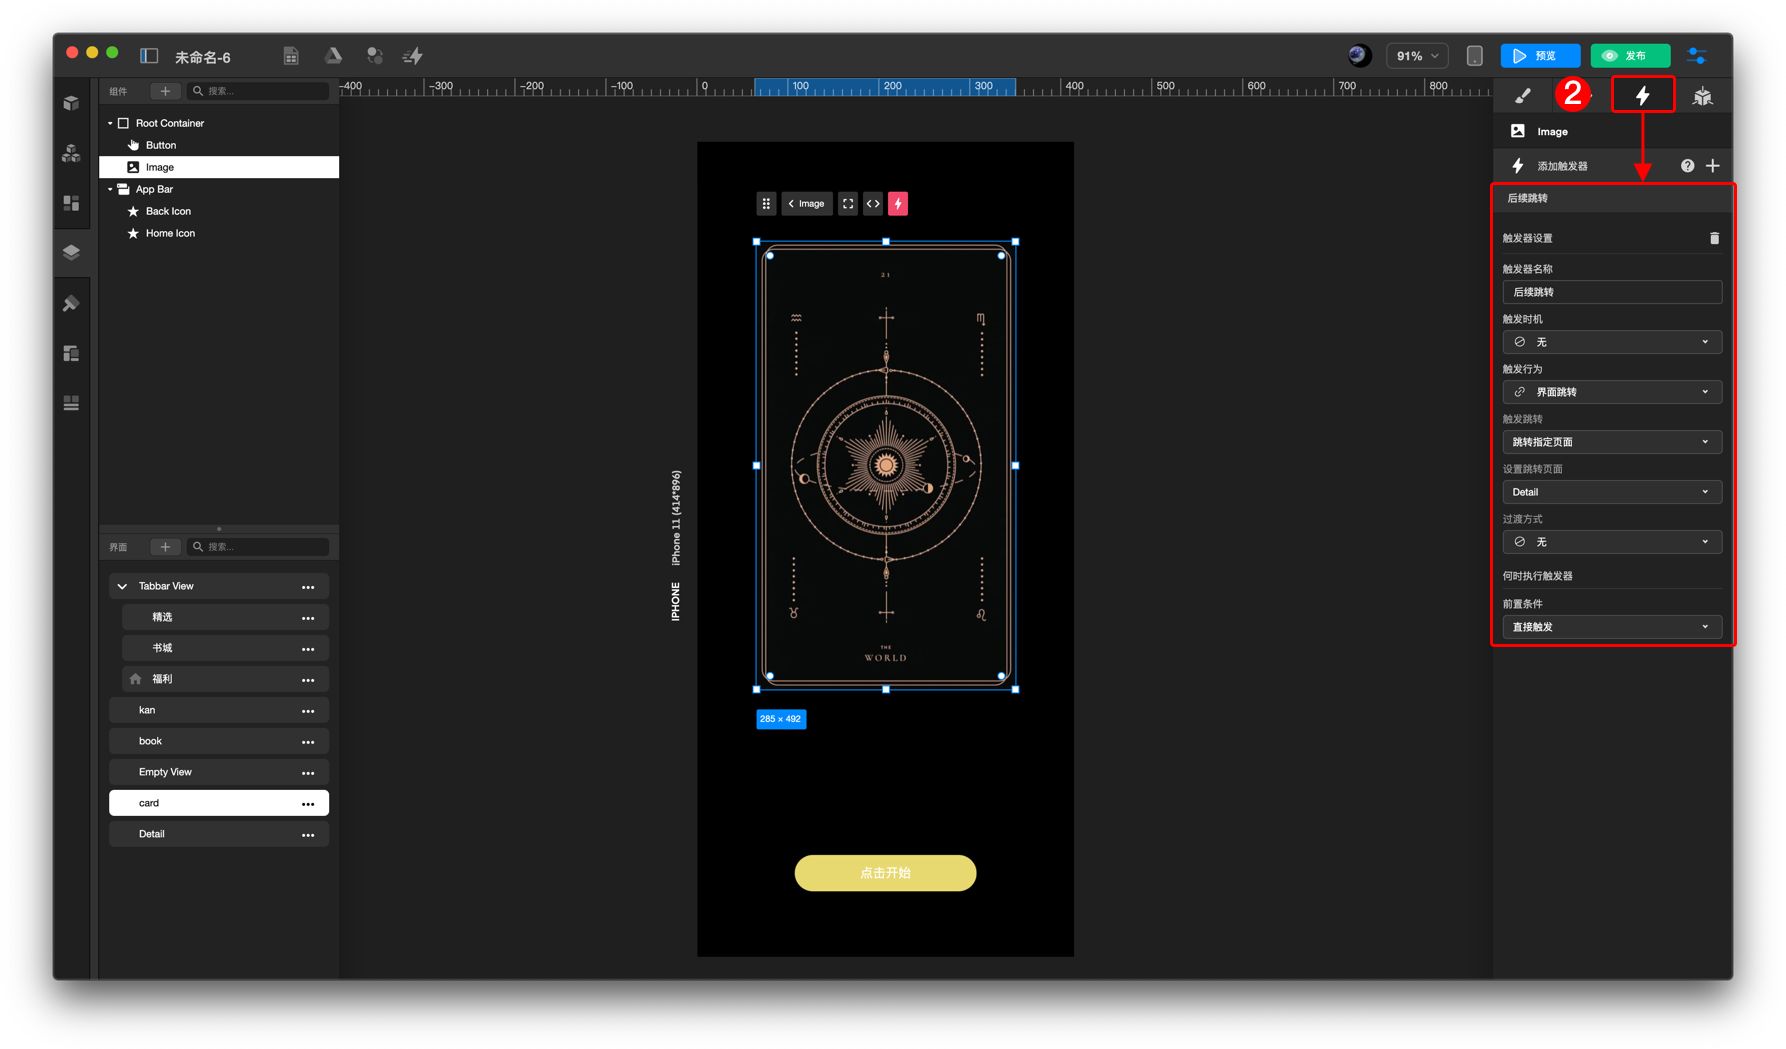1786x1049 pixels.
Task: Open the Detail target page dropdown
Action: 1612,492
